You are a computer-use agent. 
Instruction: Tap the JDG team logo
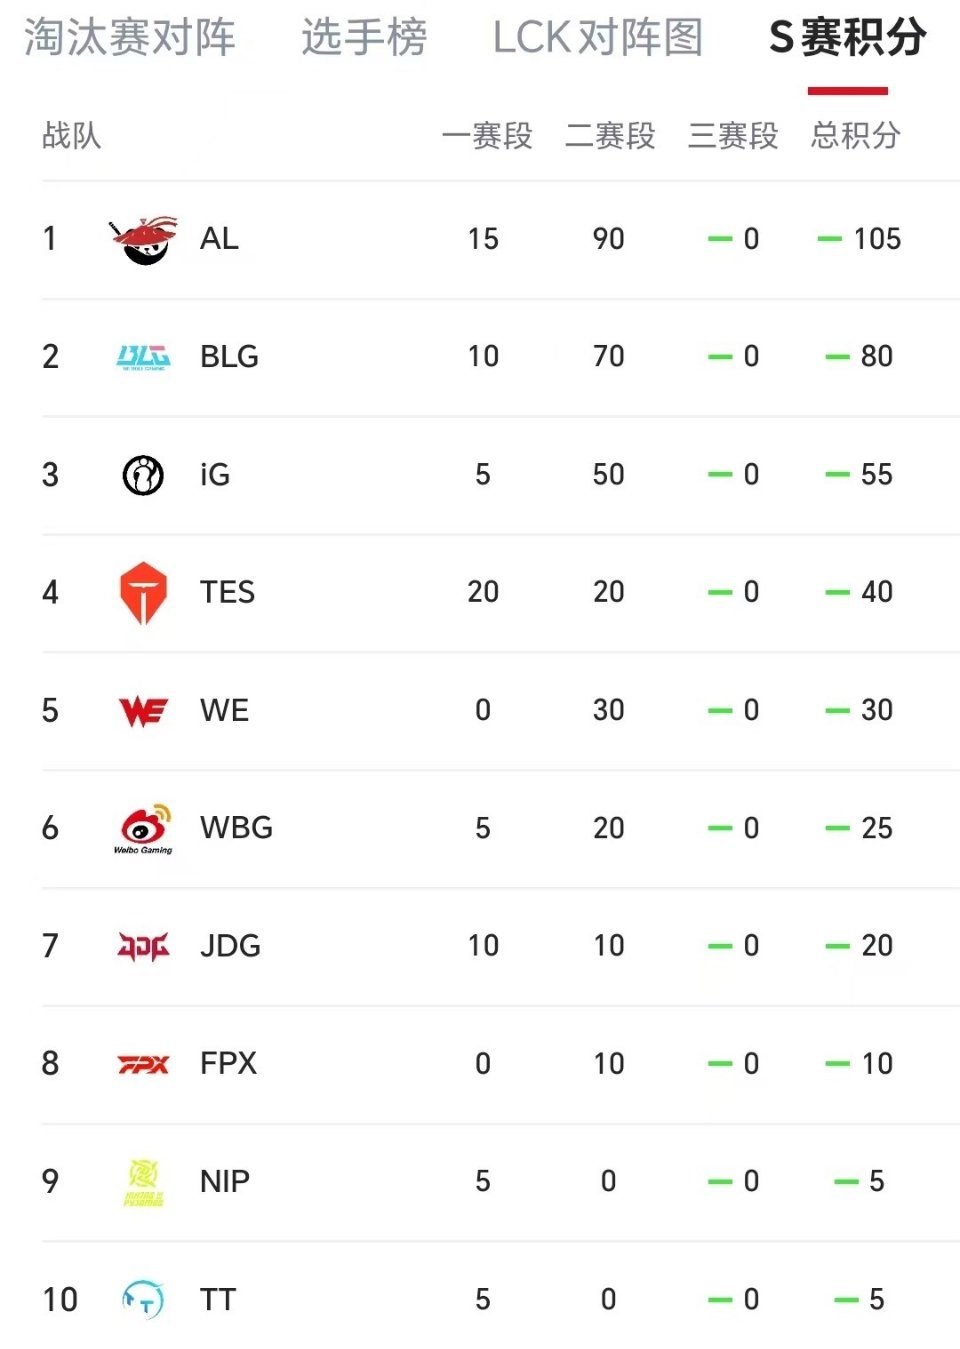click(144, 946)
